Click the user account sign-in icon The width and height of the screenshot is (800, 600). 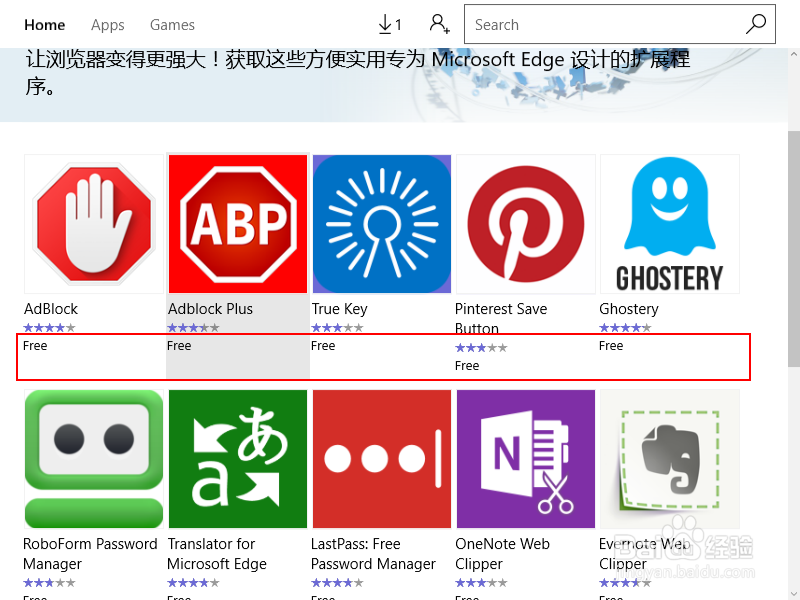(x=439, y=24)
